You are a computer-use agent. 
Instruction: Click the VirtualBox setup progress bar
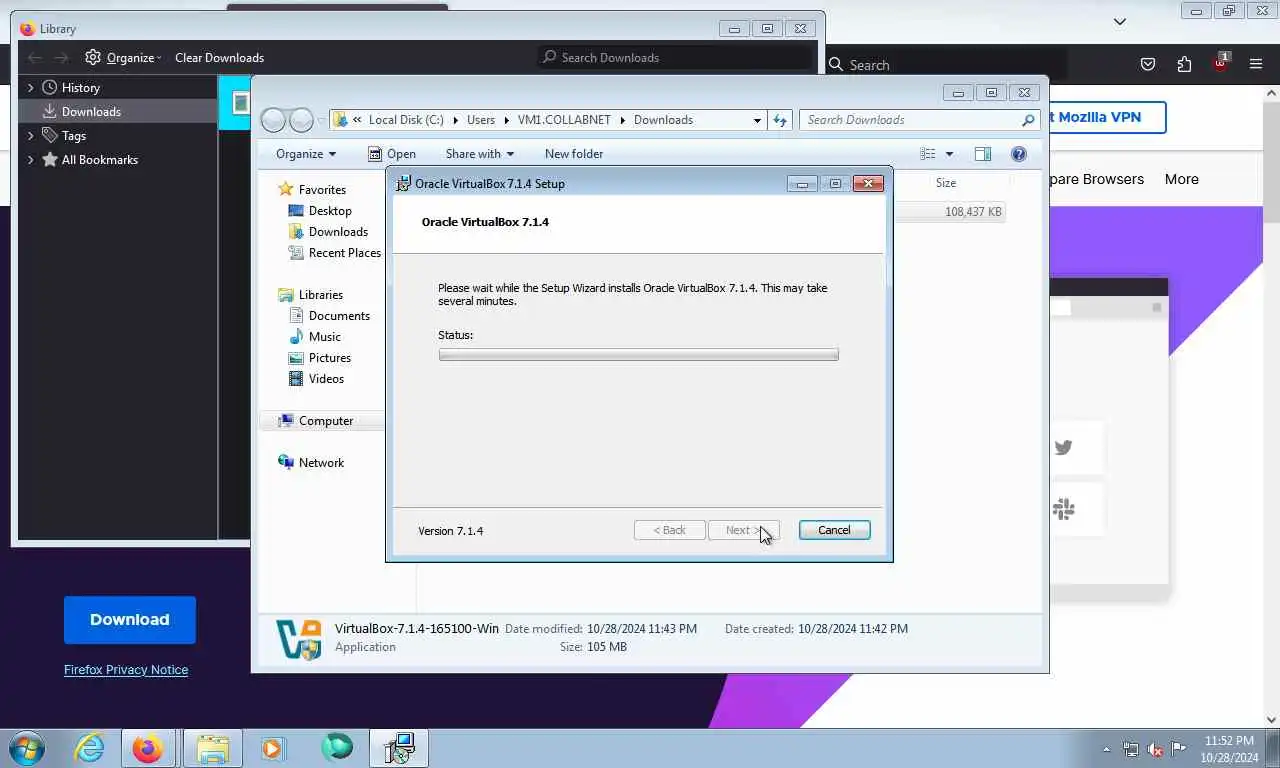pos(638,355)
